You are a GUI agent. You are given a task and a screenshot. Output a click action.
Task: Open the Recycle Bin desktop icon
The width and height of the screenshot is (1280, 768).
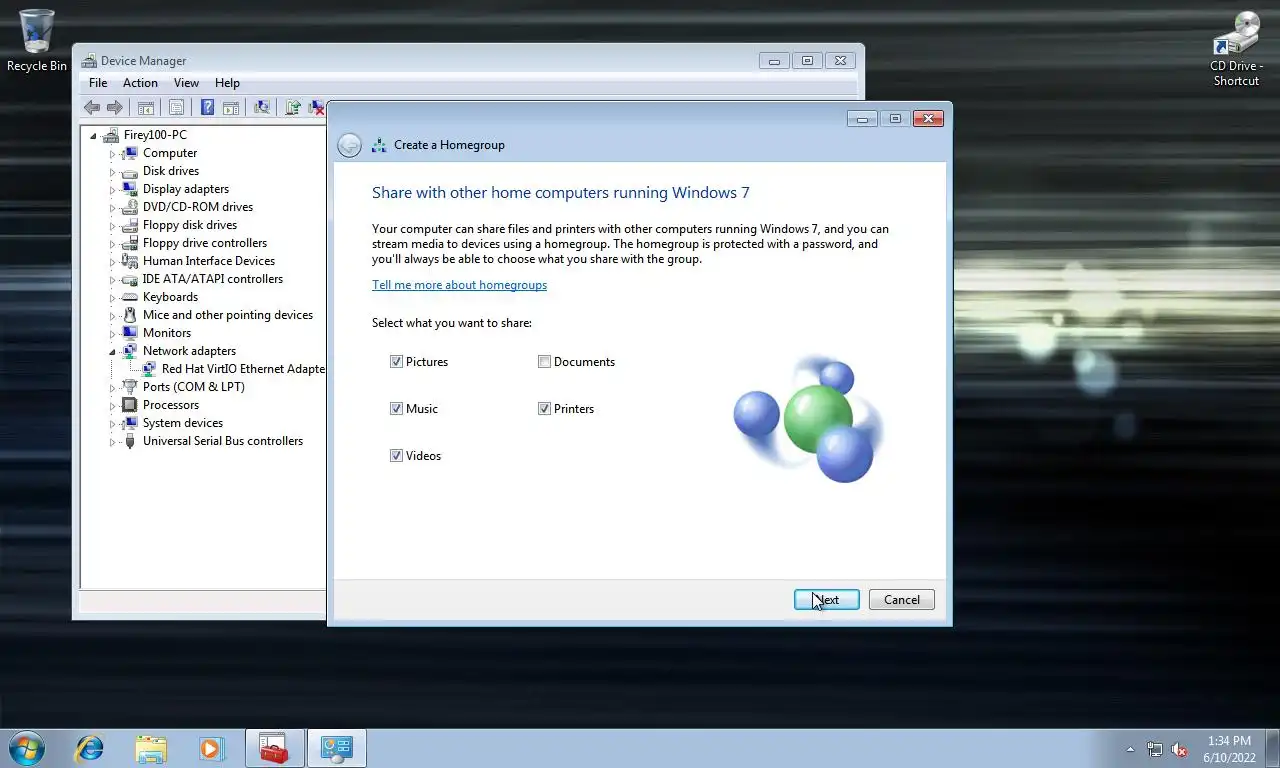click(x=37, y=41)
